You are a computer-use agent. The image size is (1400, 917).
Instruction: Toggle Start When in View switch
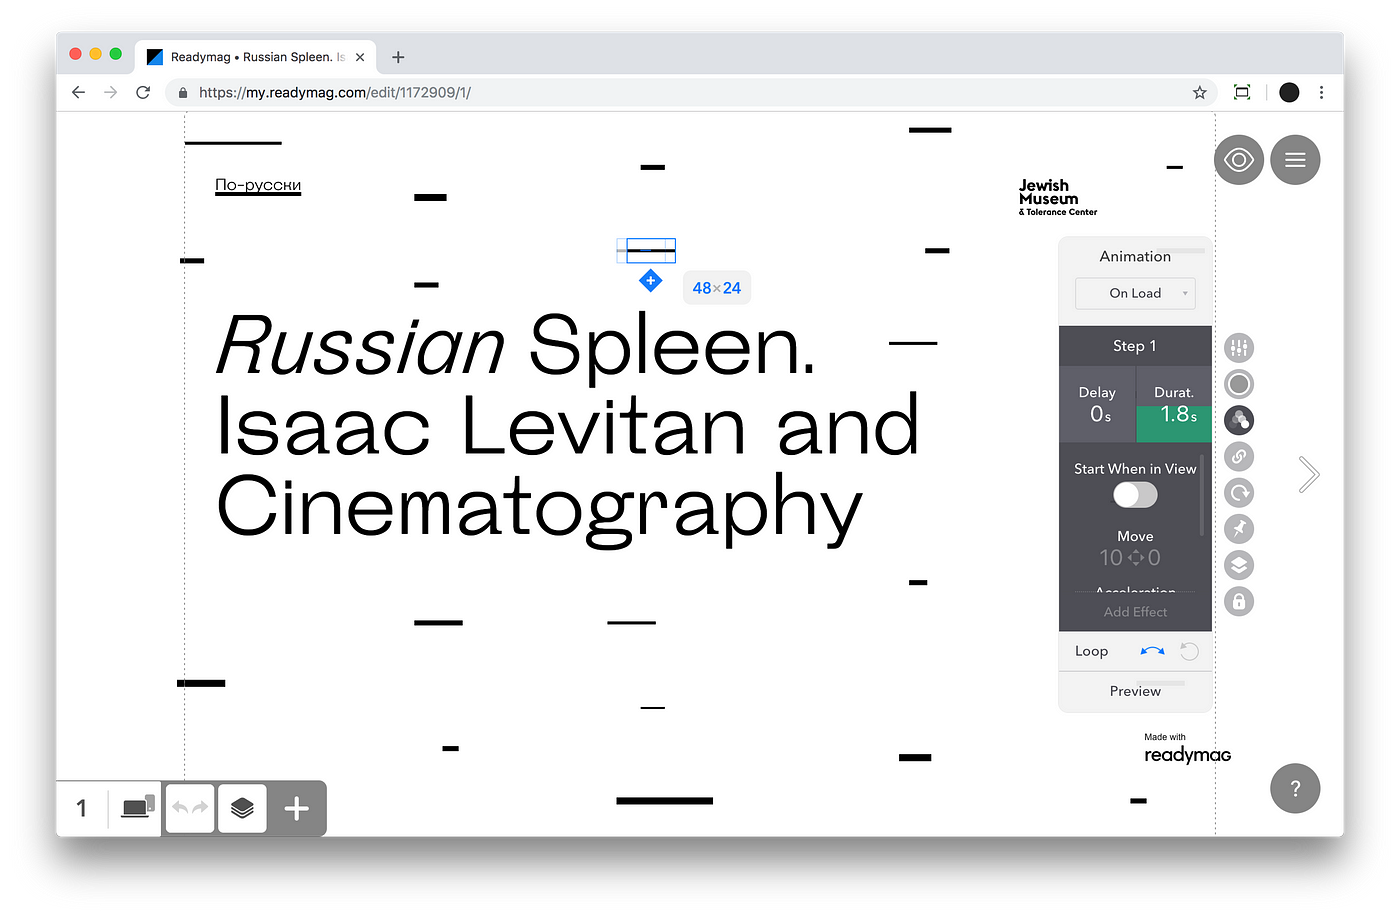[1135, 495]
